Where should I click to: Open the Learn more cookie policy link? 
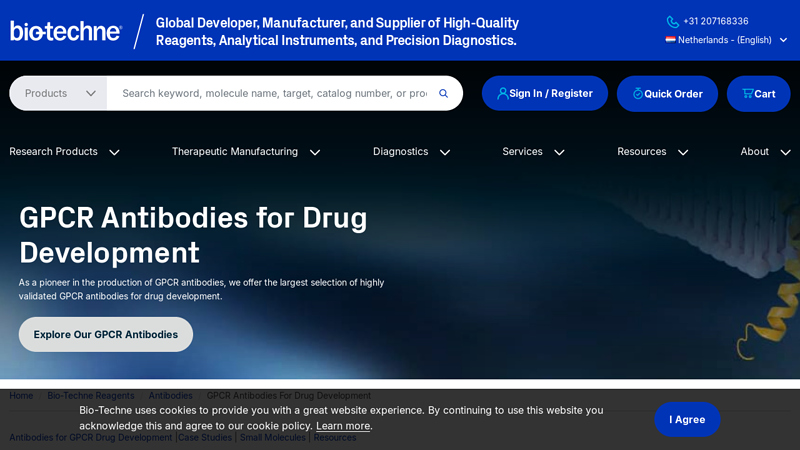click(x=343, y=426)
